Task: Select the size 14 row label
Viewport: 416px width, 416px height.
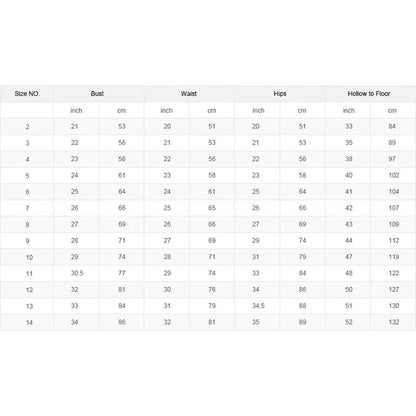Action: click(x=29, y=322)
